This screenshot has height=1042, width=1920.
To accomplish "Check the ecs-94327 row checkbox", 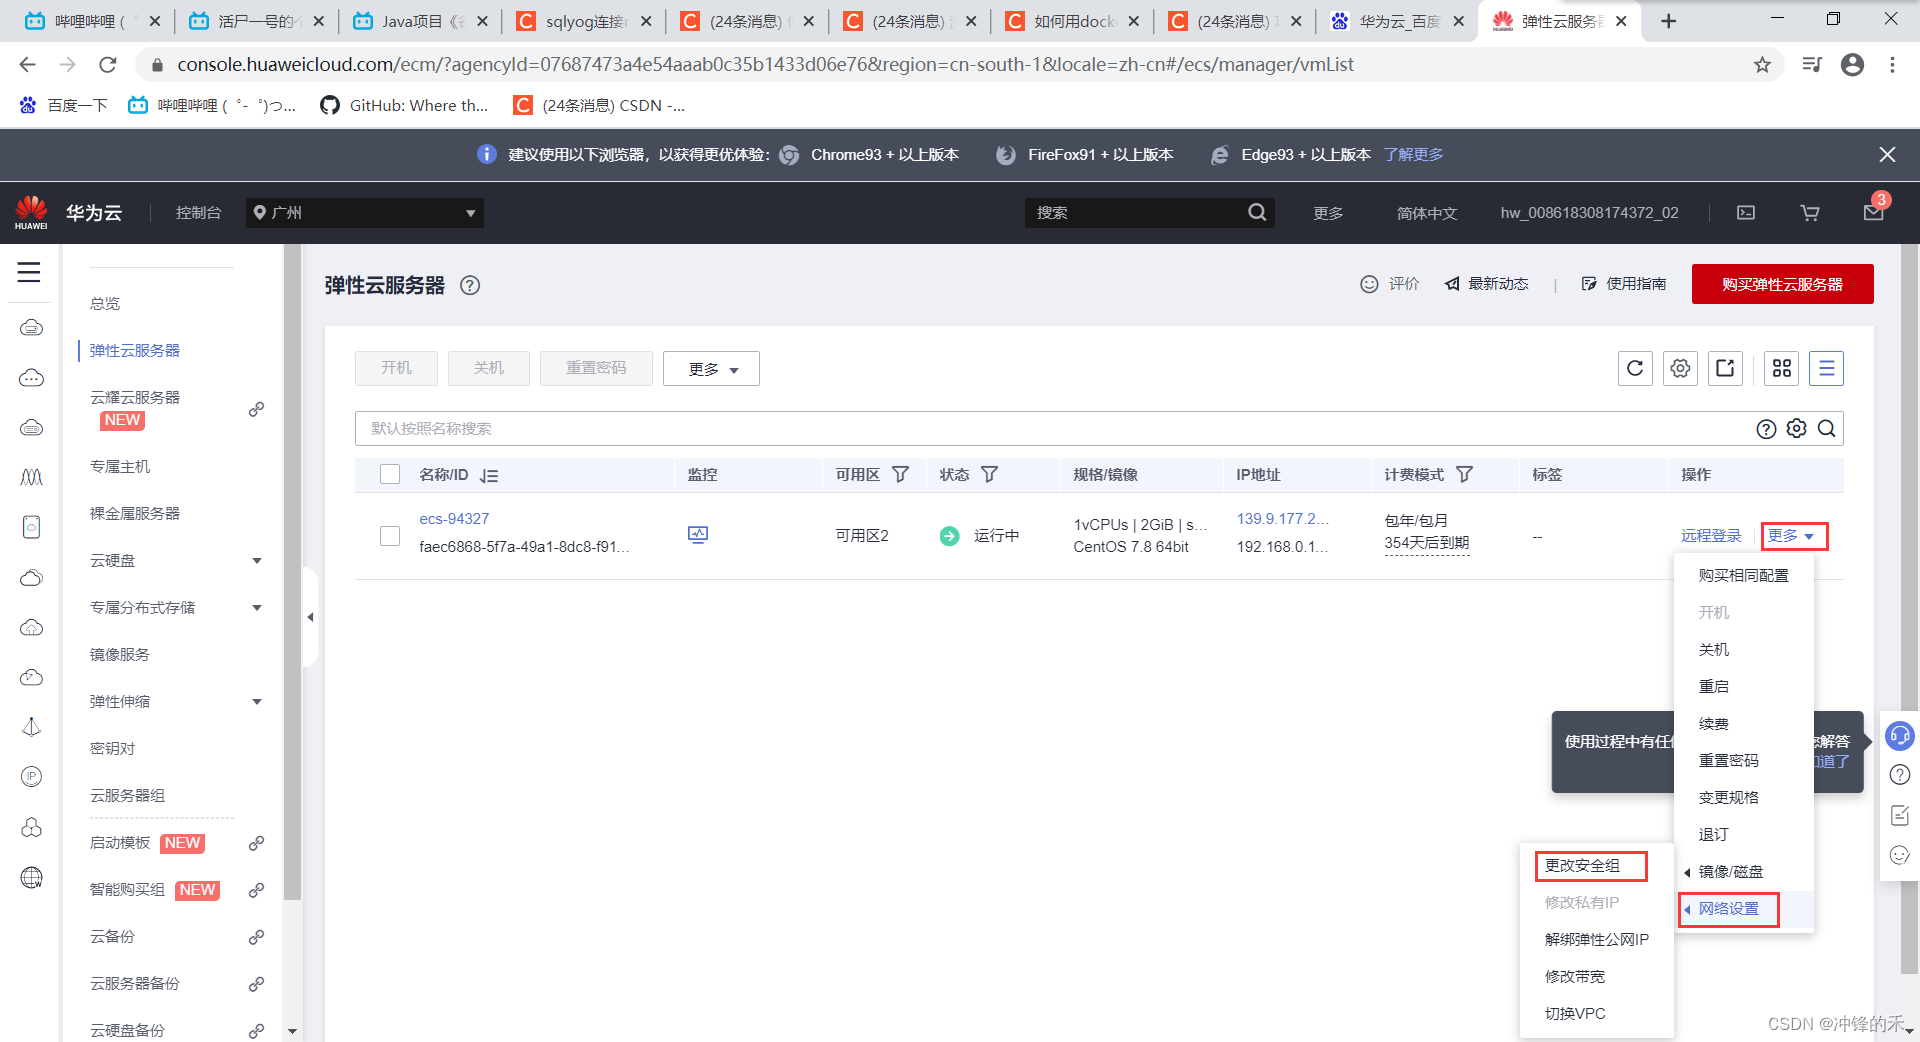I will coord(390,536).
